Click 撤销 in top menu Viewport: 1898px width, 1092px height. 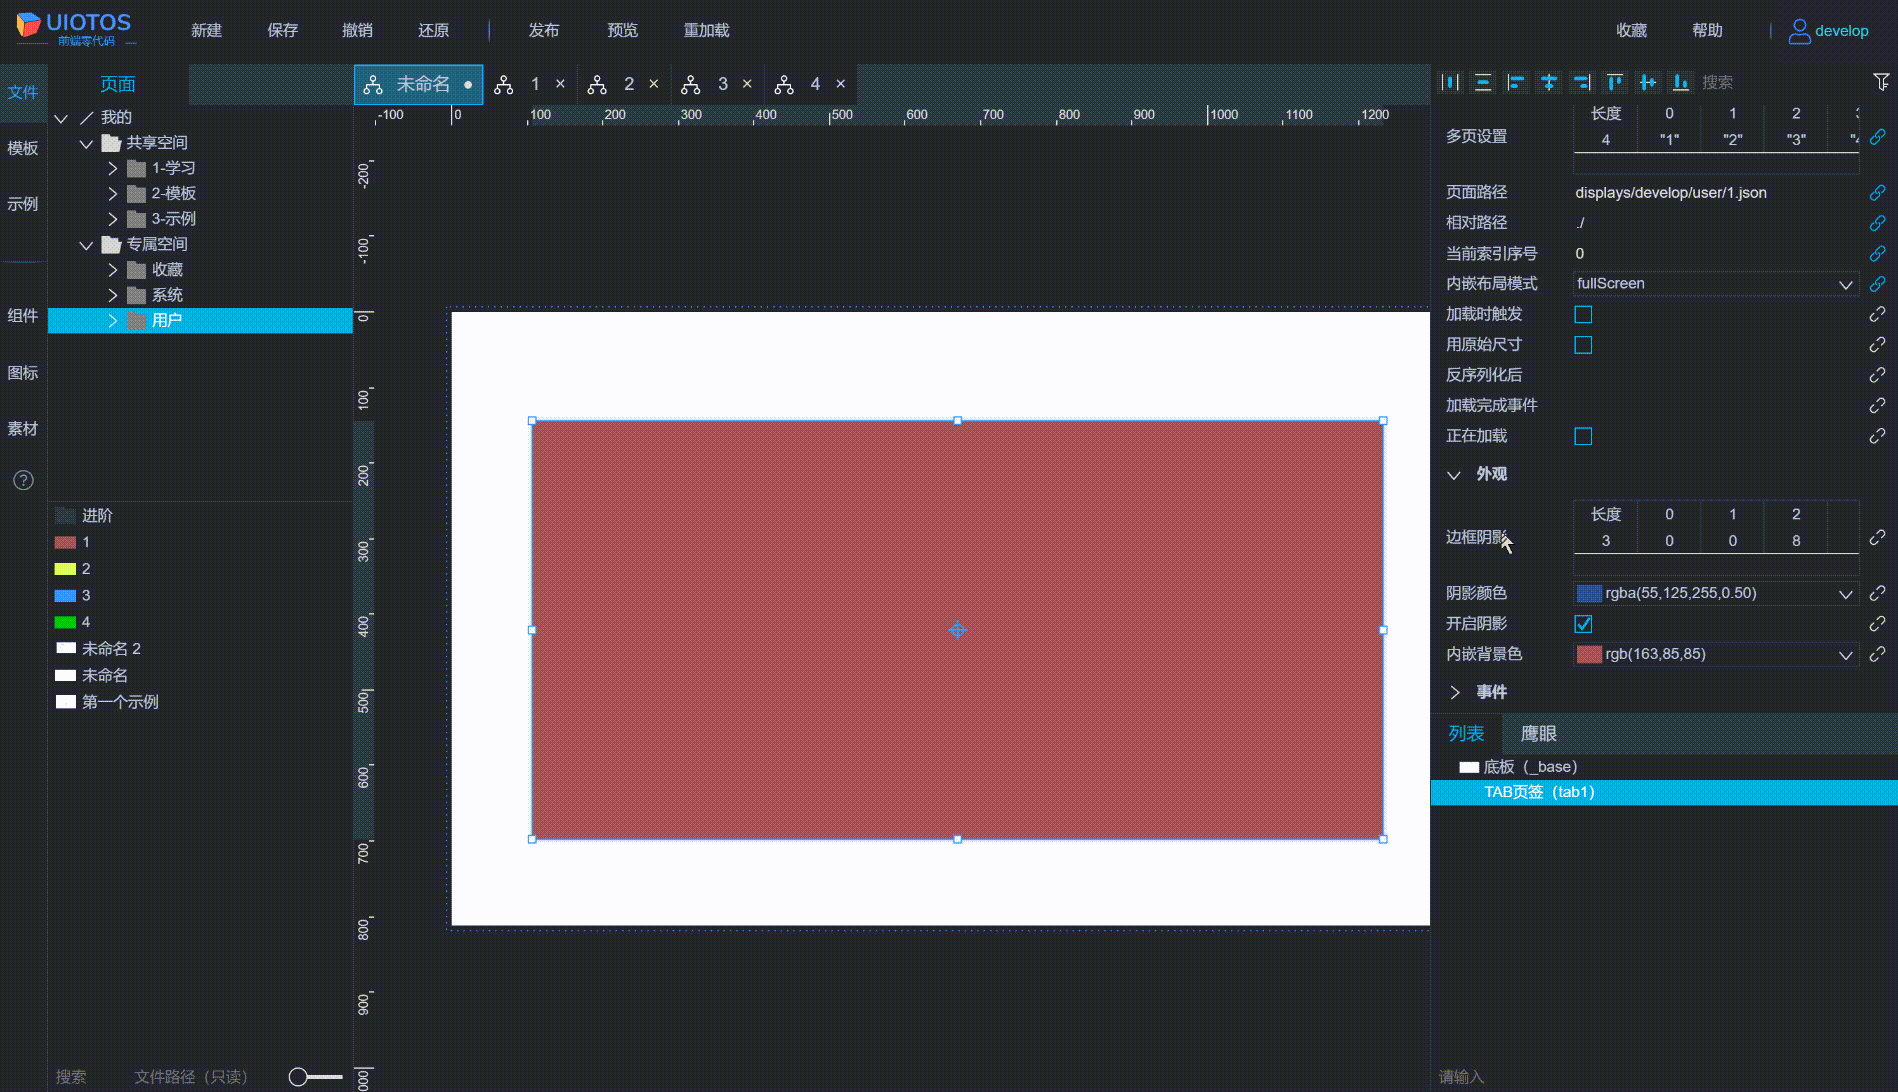[357, 31]
